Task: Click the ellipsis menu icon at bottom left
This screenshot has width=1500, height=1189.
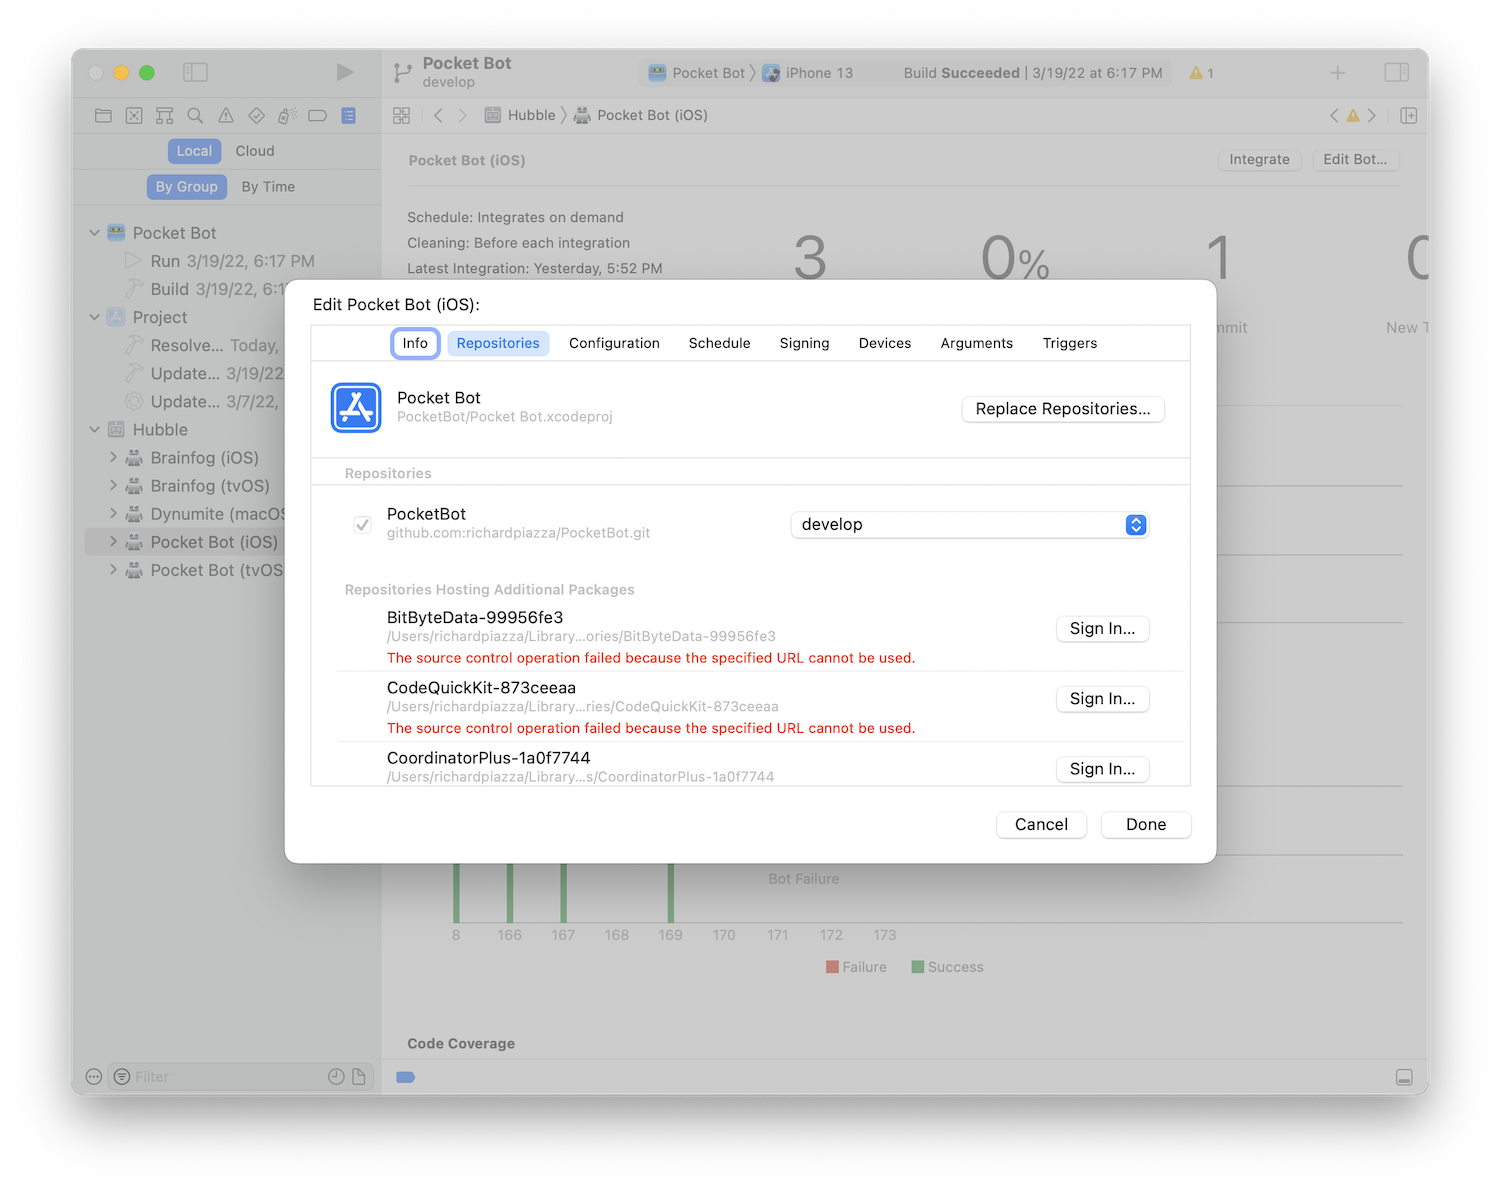Action: (94, 1077)
